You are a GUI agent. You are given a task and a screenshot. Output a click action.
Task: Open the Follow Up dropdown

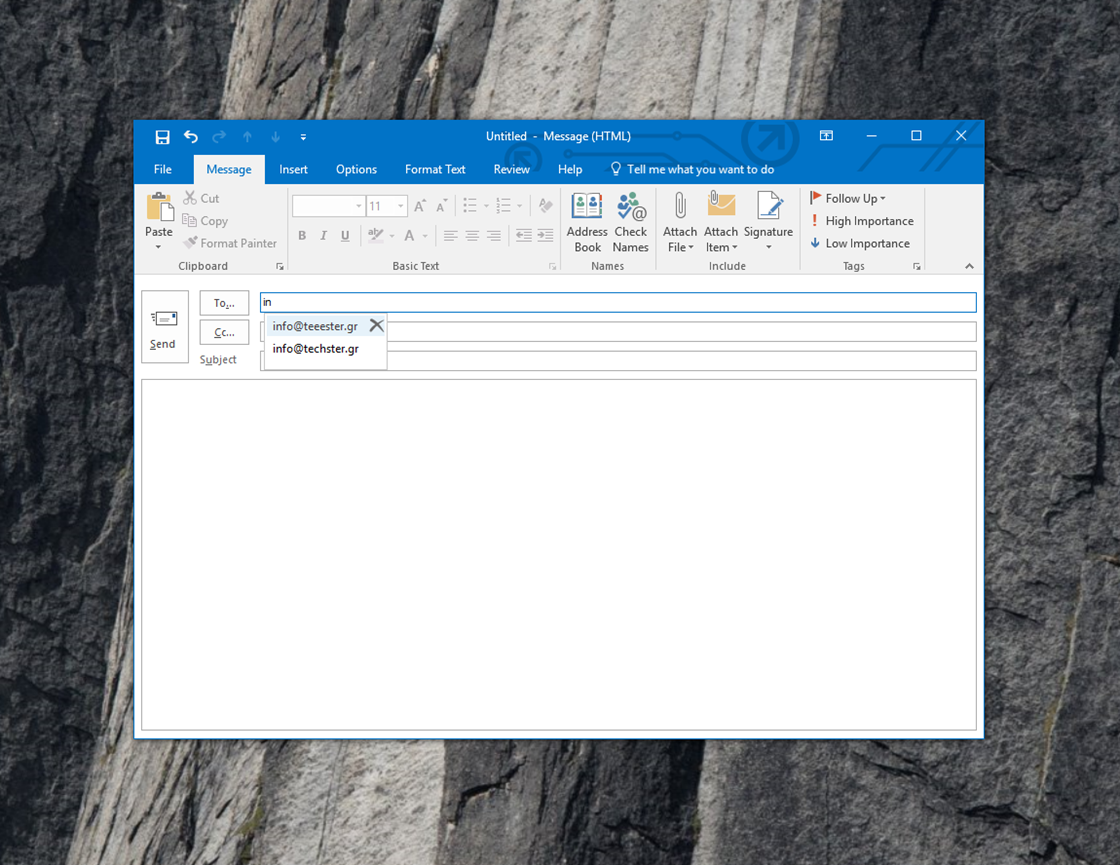pyautogui.click(x=847, y=198)
